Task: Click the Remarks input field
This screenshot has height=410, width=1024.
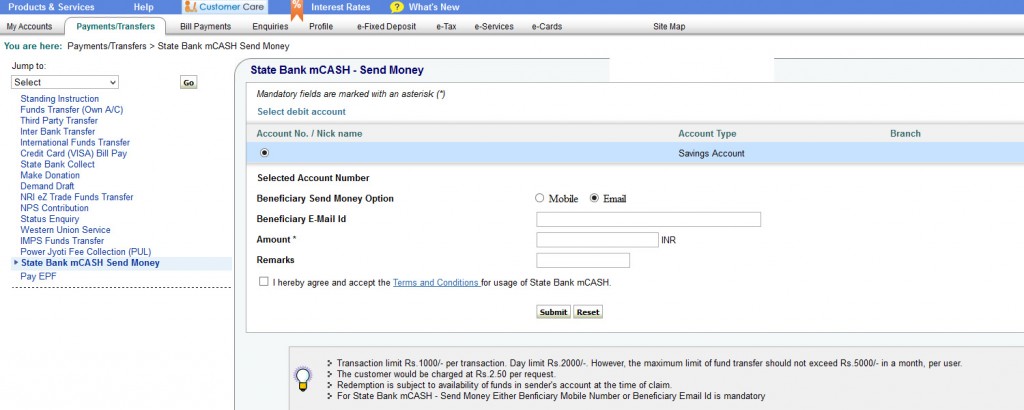Action: click(x=583, y=260)
